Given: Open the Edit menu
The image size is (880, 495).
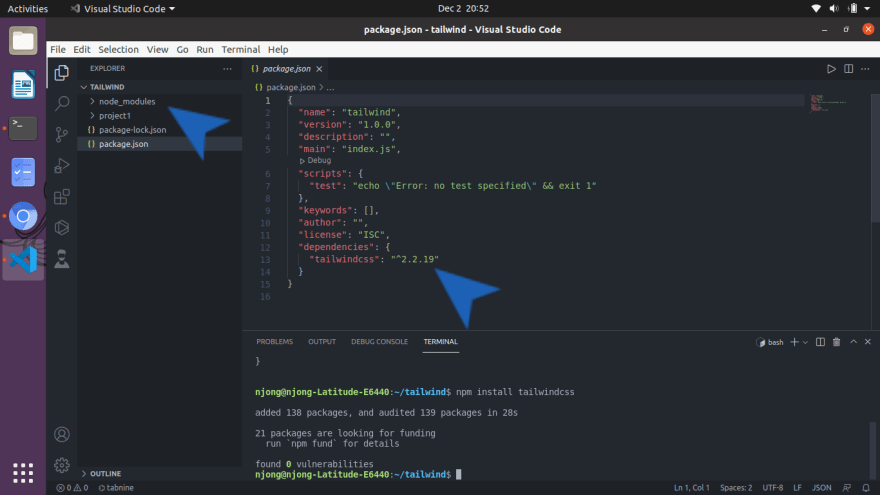Looking at the screenshot, I should click(82, 49).
